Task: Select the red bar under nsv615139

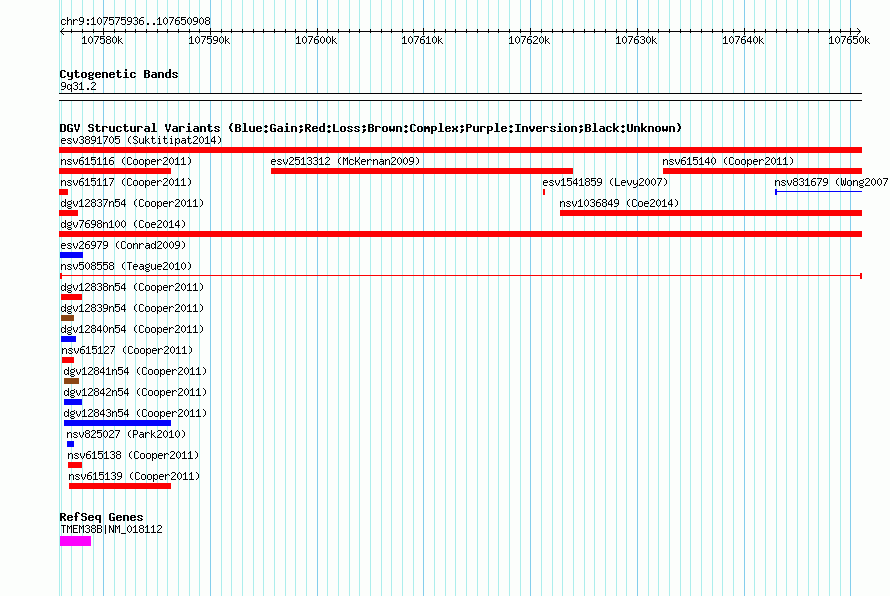Action: (120, 486)
